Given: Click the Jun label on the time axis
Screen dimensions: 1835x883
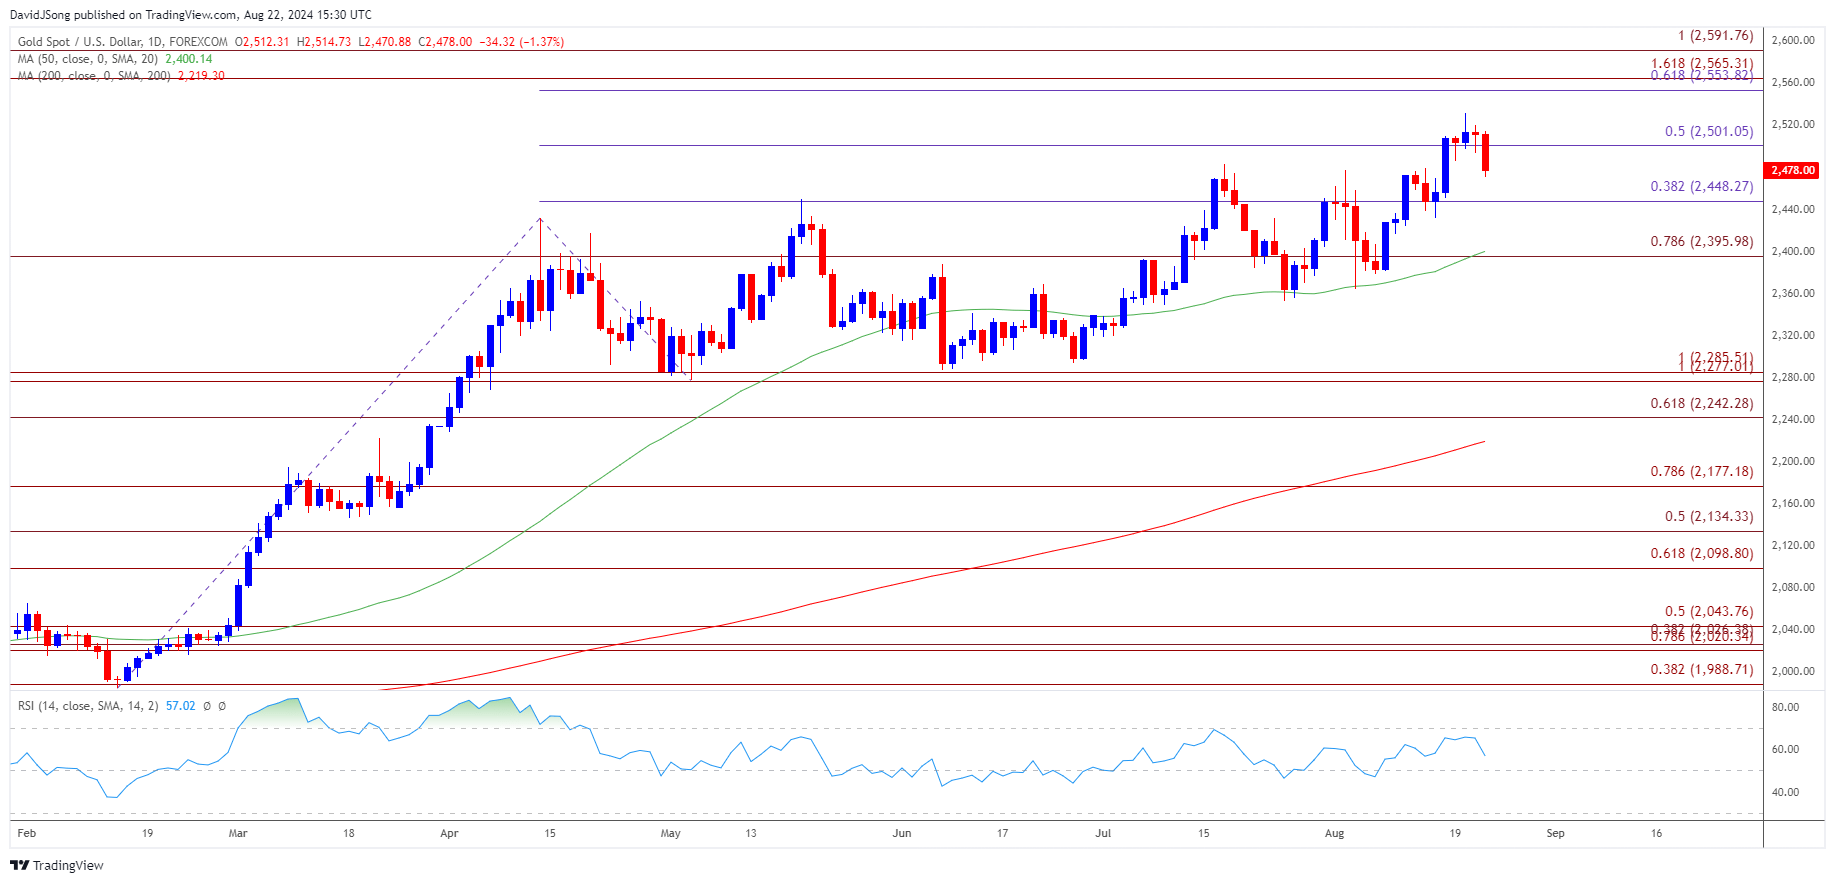Looking at the screenshot, I should 902,833.
